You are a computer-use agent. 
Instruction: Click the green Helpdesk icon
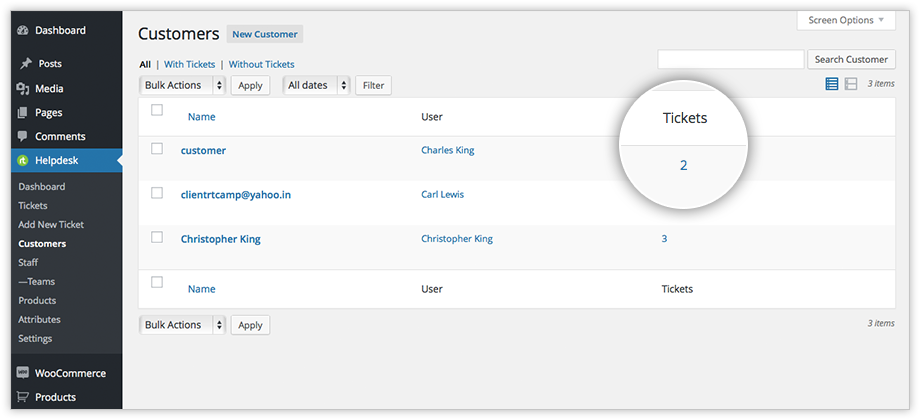(x=23, y=162)
